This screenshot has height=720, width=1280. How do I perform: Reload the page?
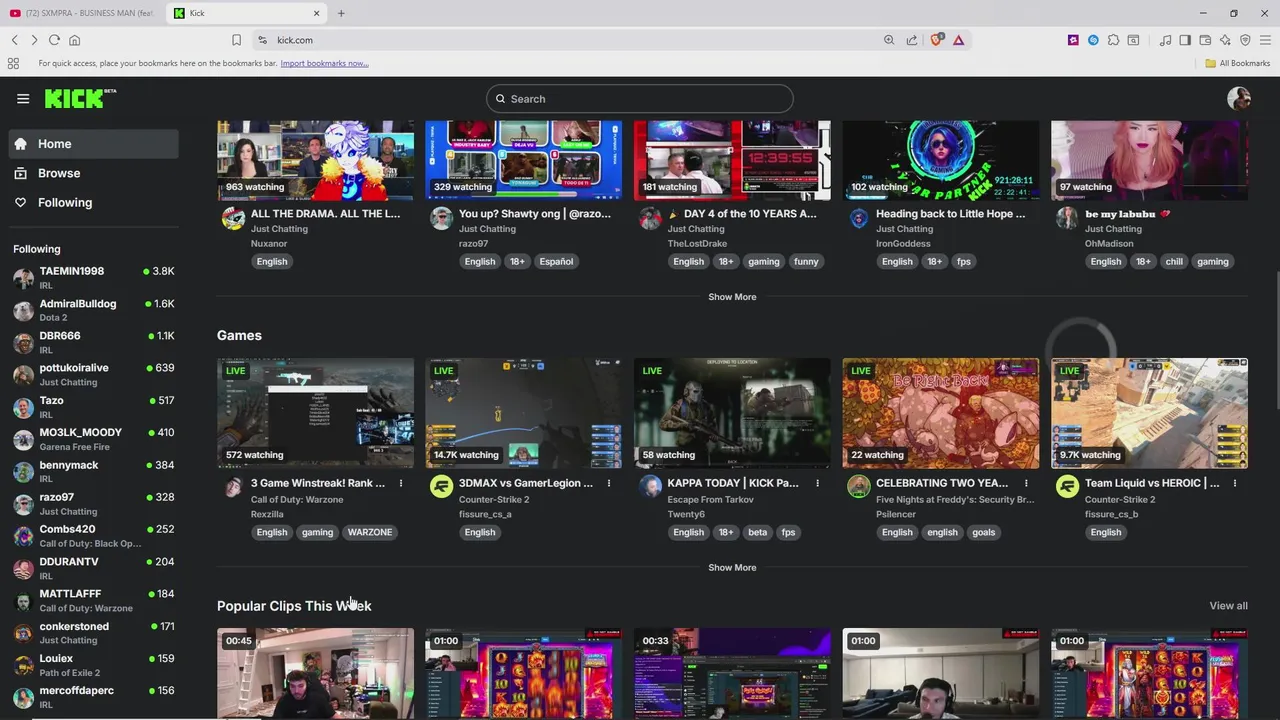(x=54, y=40)
